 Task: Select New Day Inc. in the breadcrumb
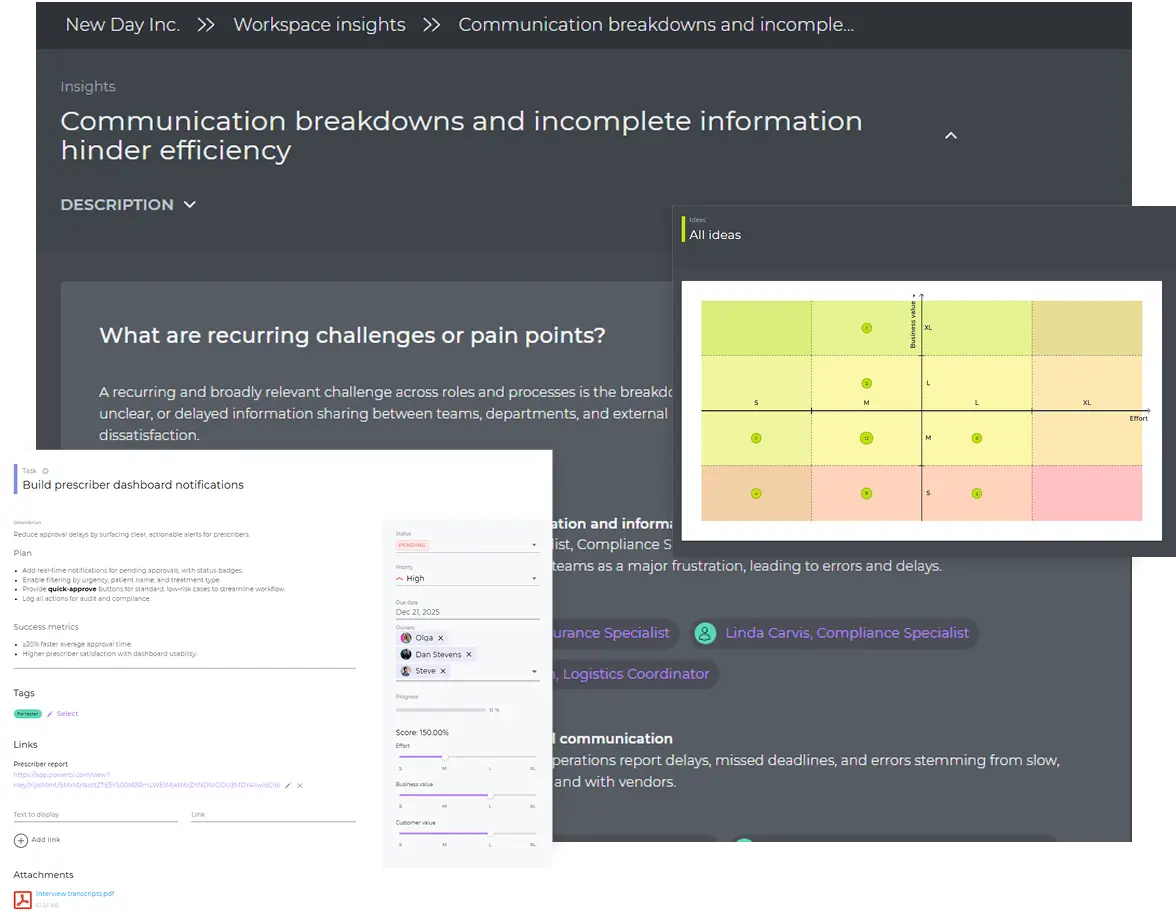[122, 24]
